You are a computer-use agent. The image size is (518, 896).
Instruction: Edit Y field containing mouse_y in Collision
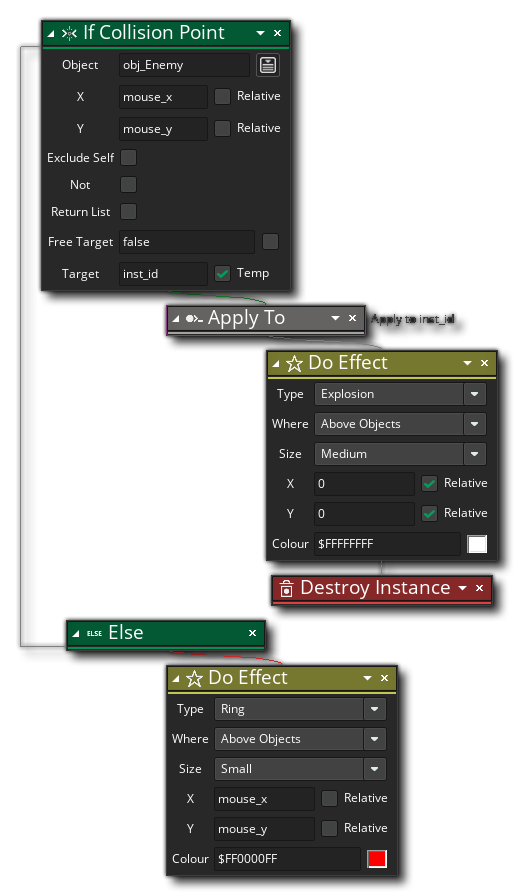[x=163, y=129]
